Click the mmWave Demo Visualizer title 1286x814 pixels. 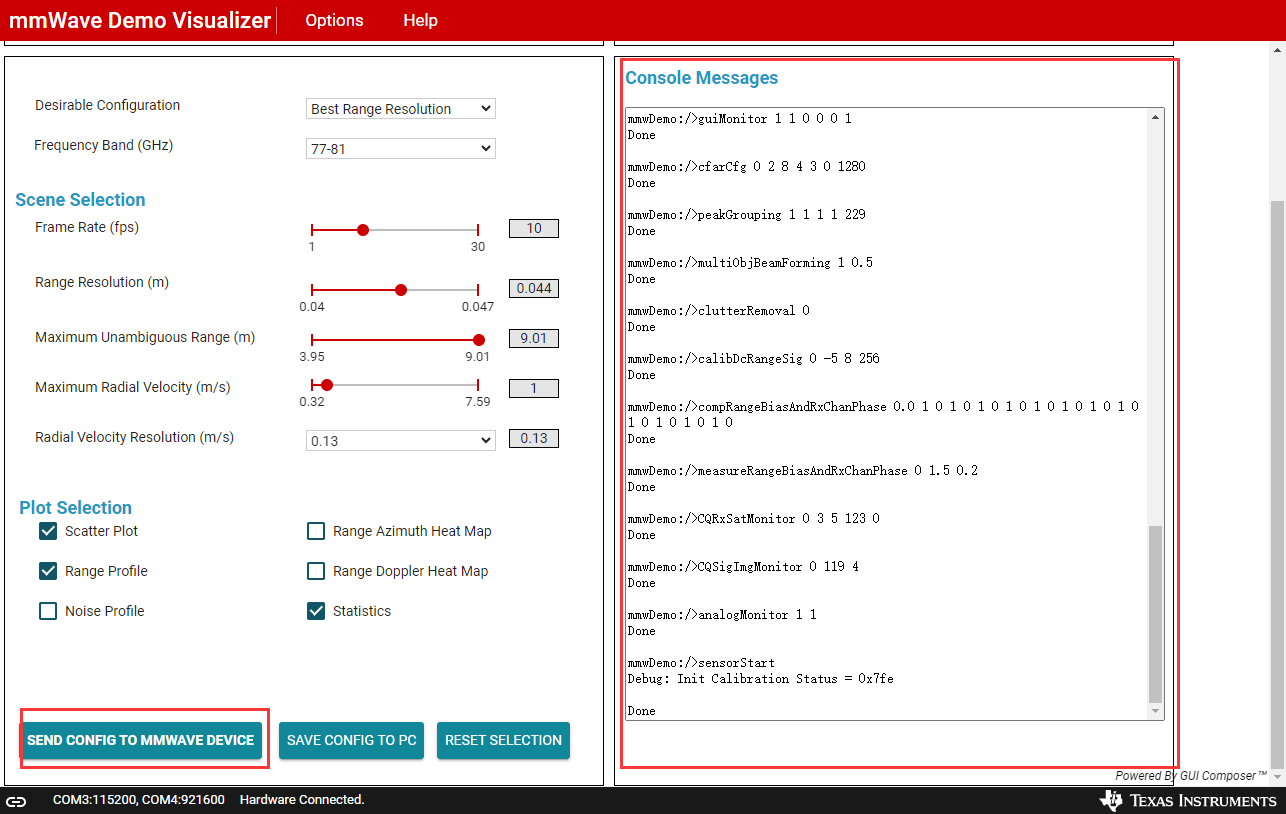pyautogui.click(x=140, y=20)
